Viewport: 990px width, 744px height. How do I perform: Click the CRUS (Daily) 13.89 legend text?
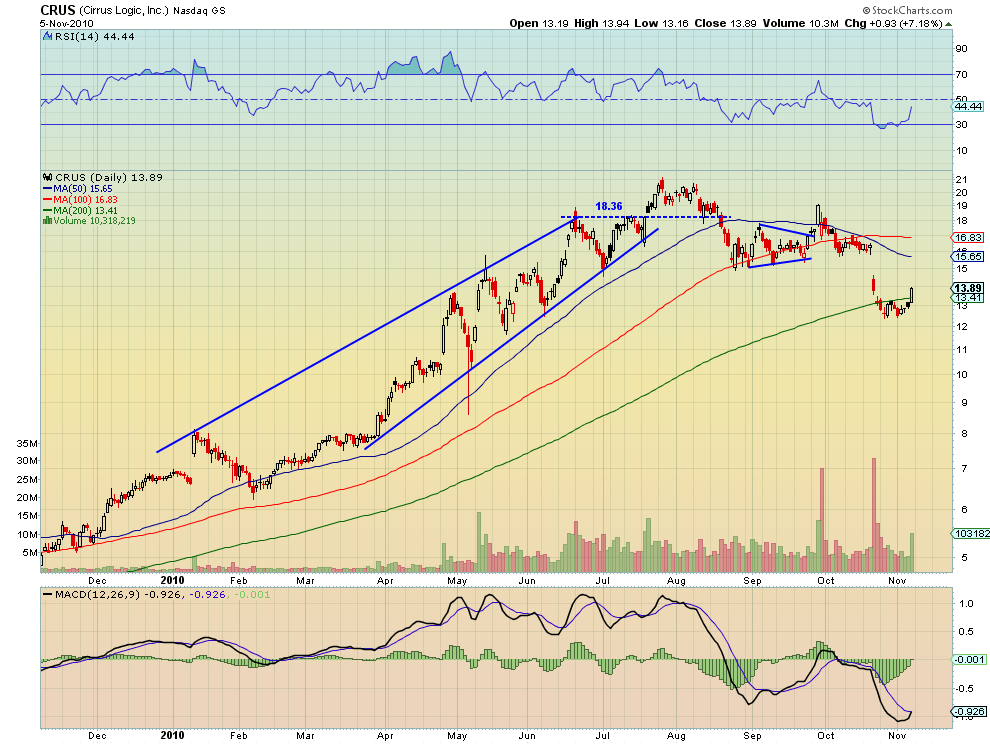point(109,177)
